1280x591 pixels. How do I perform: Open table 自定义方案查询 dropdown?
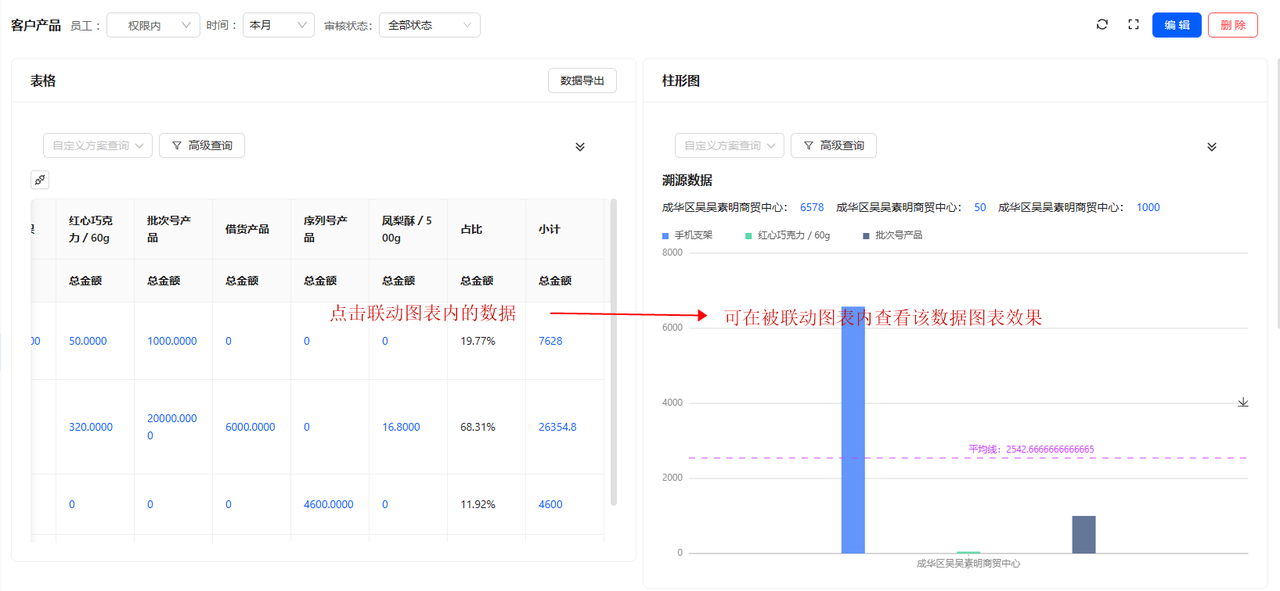click(x=98, y=146)
